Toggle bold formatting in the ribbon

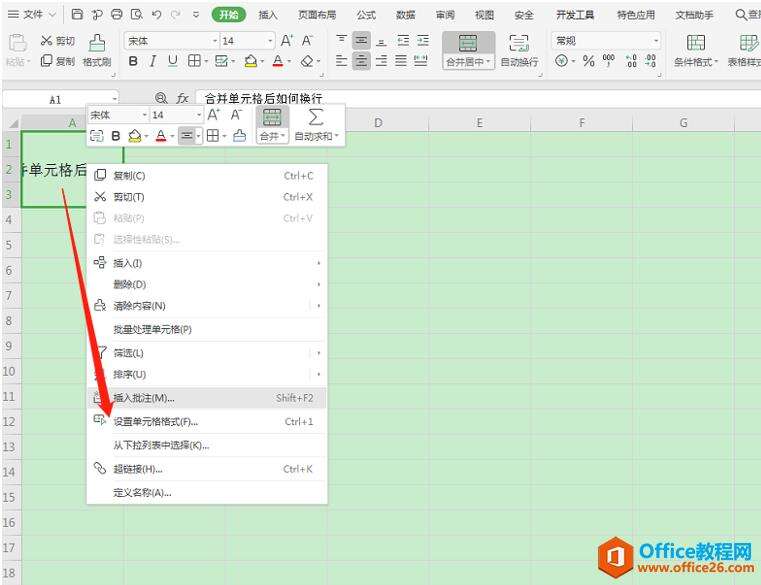pyautogui.click(x=133, y=61)
